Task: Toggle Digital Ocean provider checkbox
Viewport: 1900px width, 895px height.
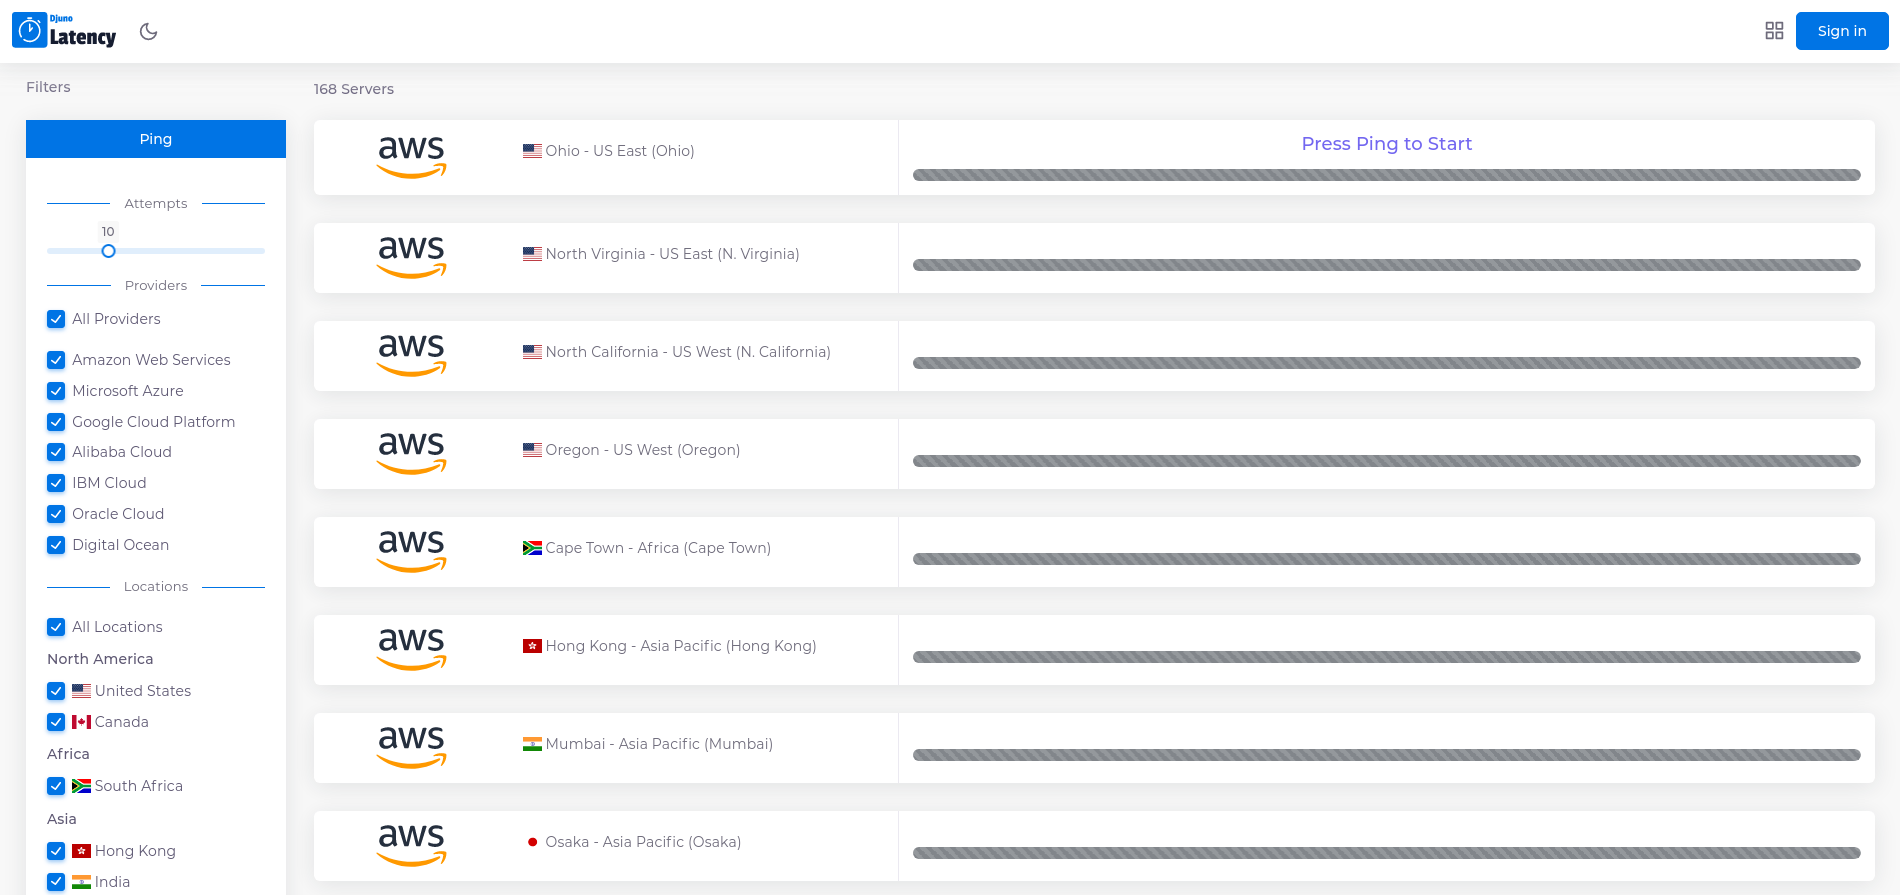Action: [x=56, y=545]
